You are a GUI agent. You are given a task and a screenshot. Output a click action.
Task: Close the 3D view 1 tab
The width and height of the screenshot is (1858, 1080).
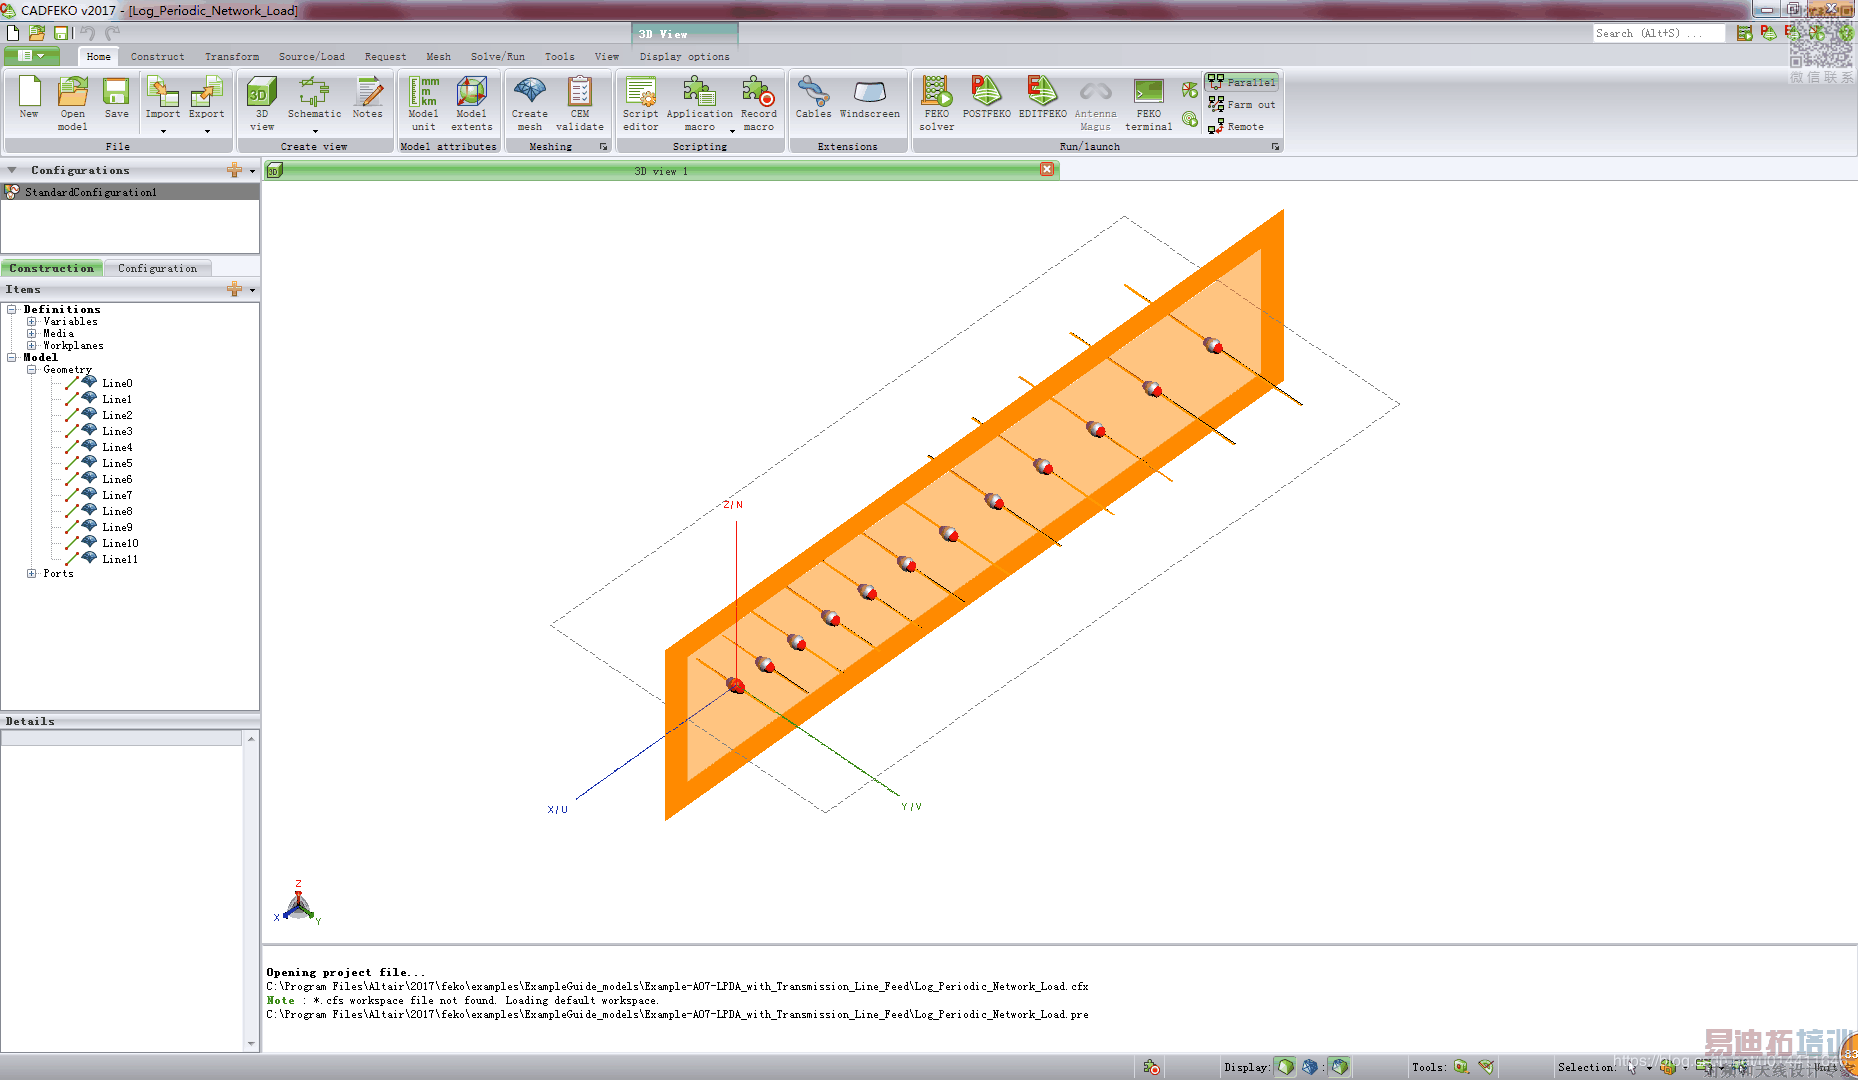[1046, 169]
